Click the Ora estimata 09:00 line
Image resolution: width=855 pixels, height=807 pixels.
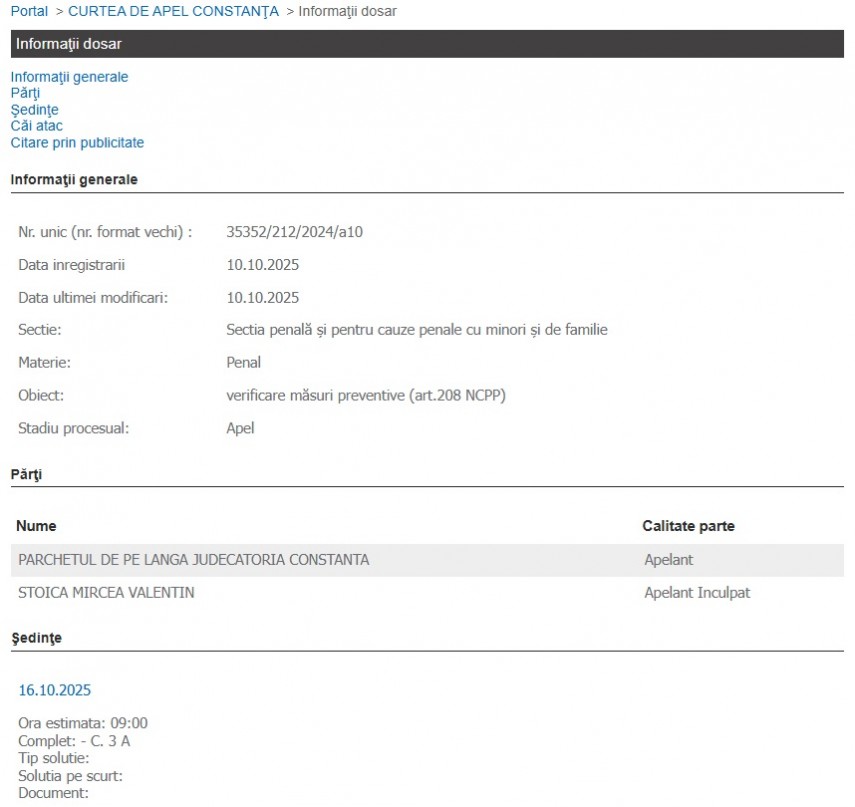coord(83,724)
